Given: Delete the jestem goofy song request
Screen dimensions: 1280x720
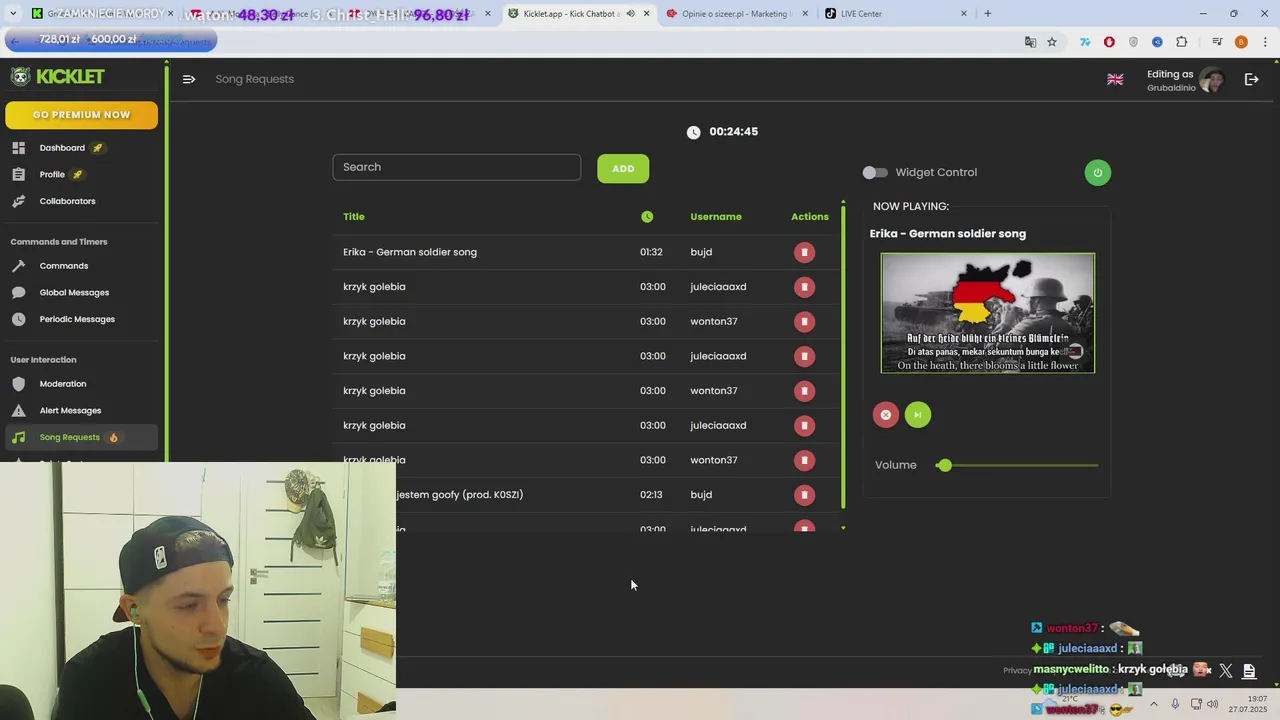Looking at the screenshot, I should (x=804, y=495).
